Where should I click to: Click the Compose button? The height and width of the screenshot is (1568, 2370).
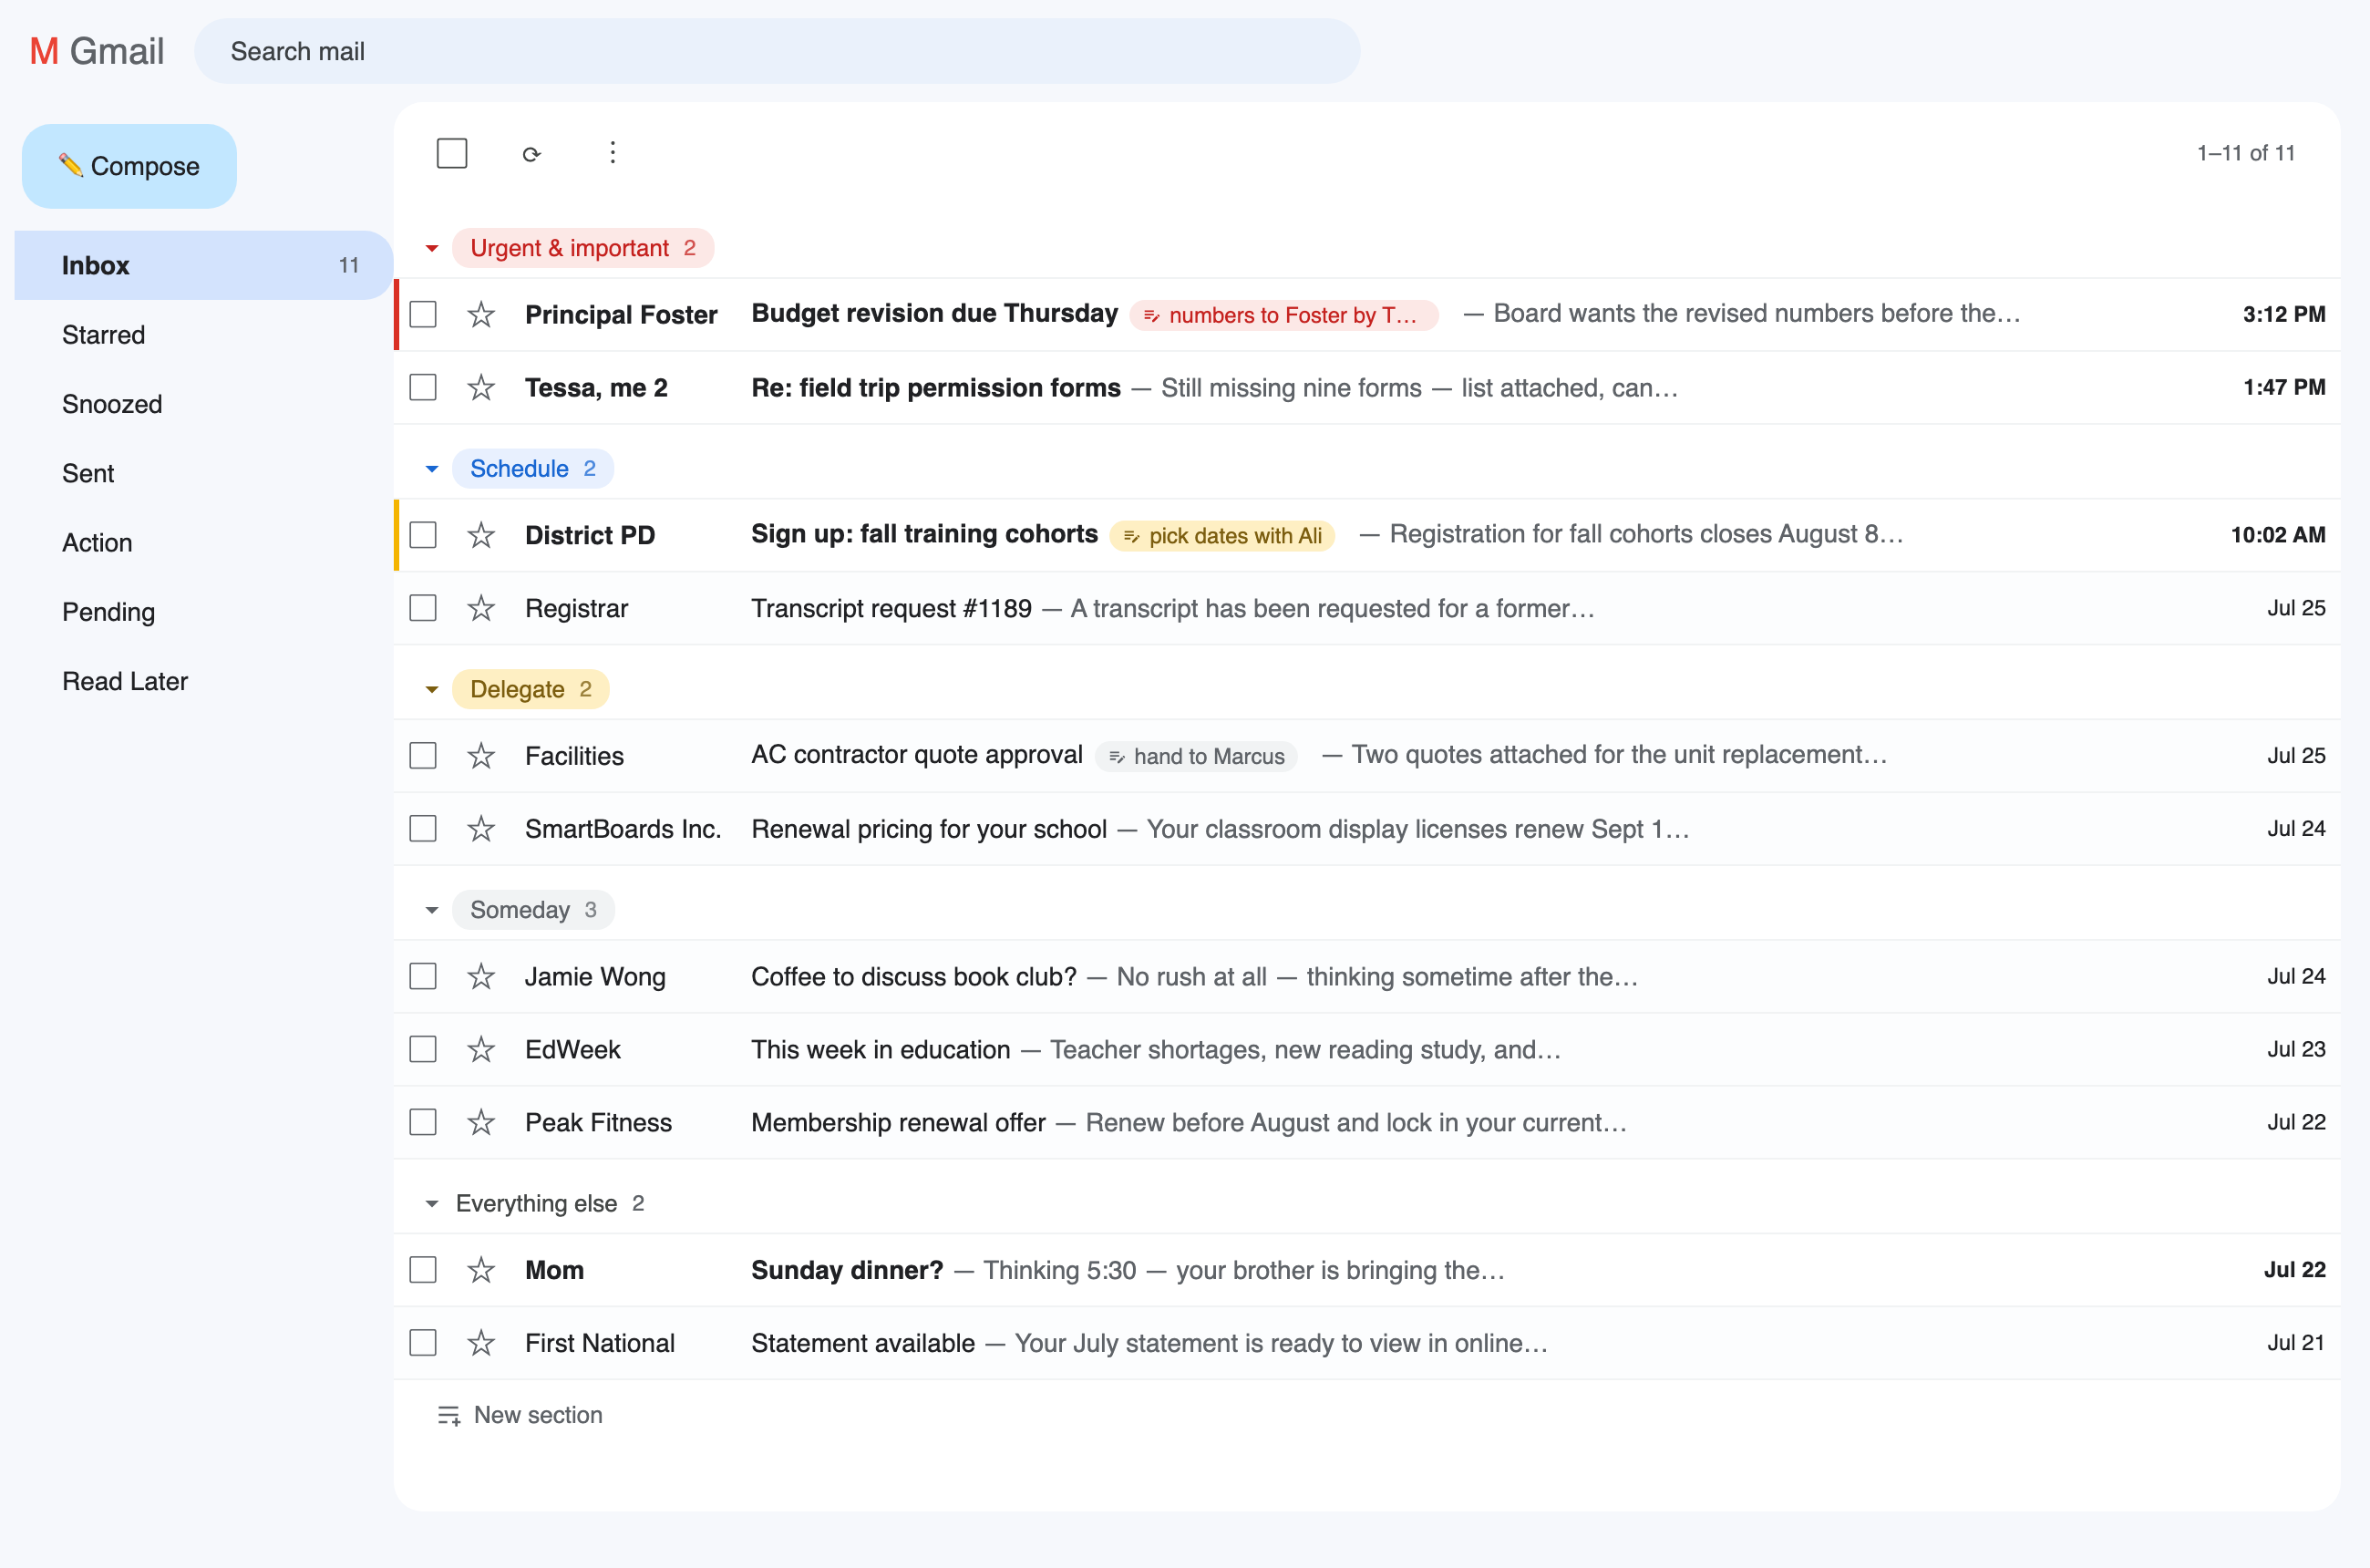pyautogui.click(x=129, y=166)
